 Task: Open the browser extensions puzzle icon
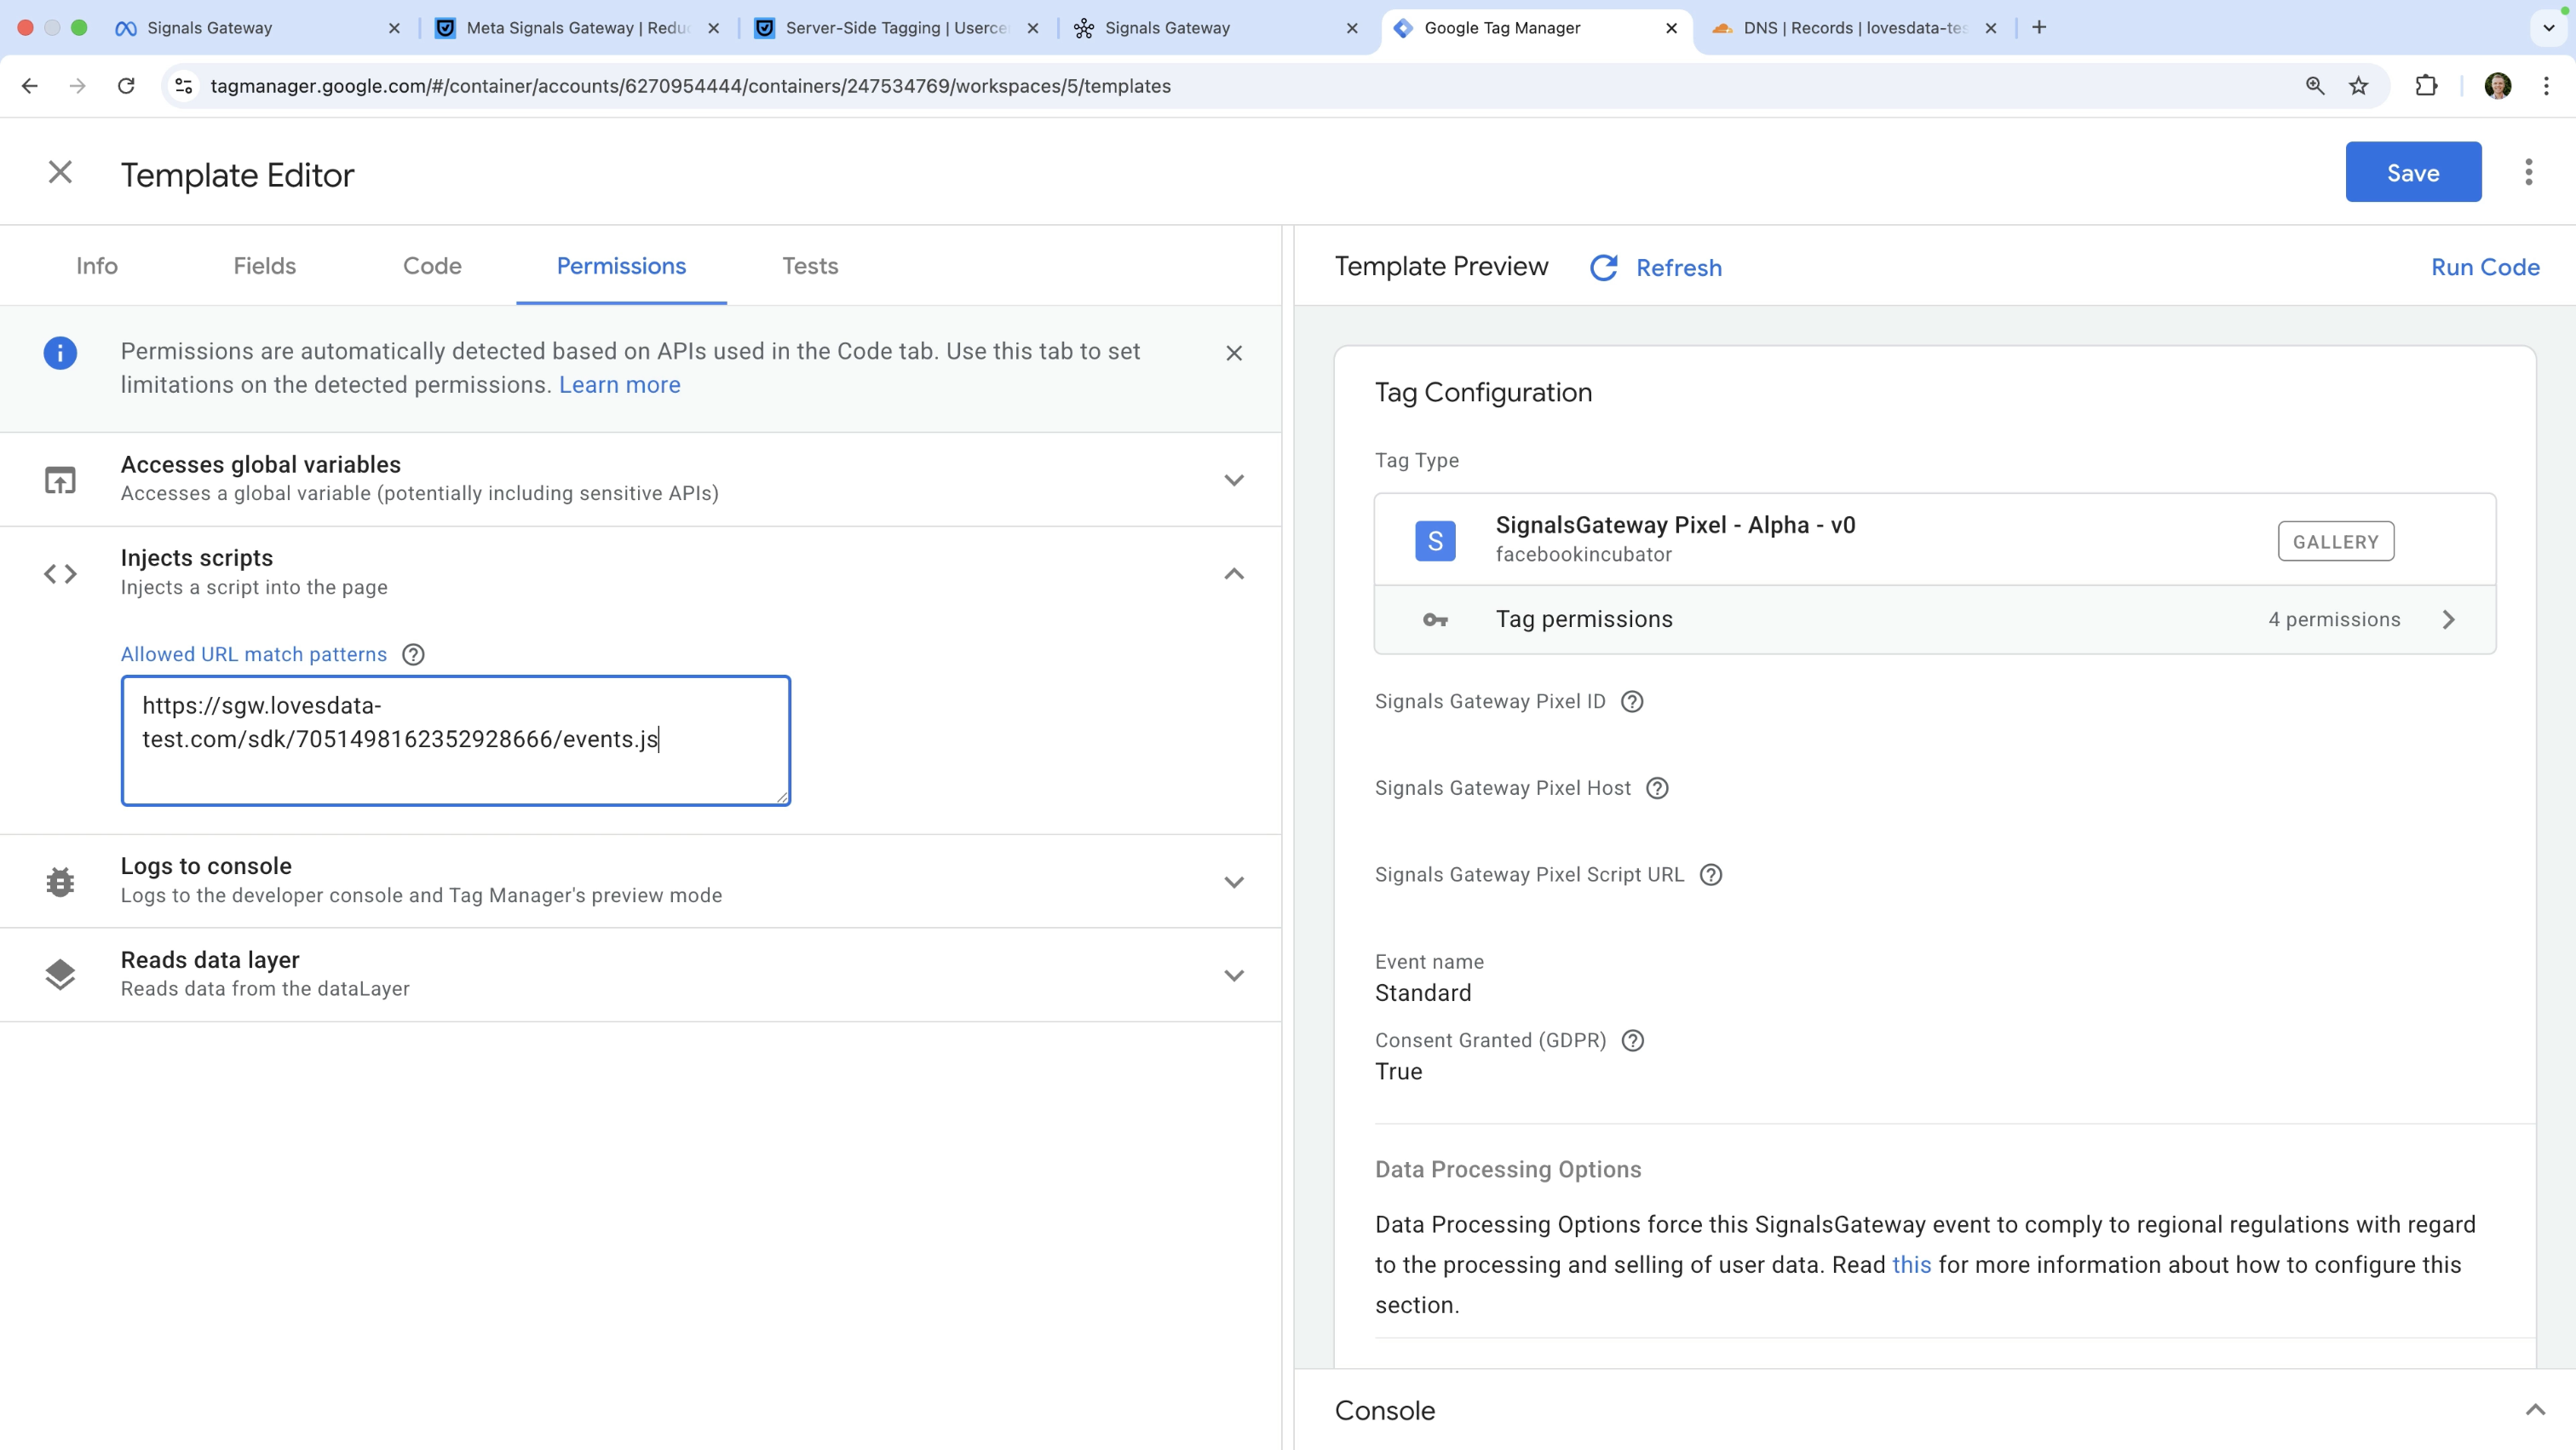point(2426,86)
